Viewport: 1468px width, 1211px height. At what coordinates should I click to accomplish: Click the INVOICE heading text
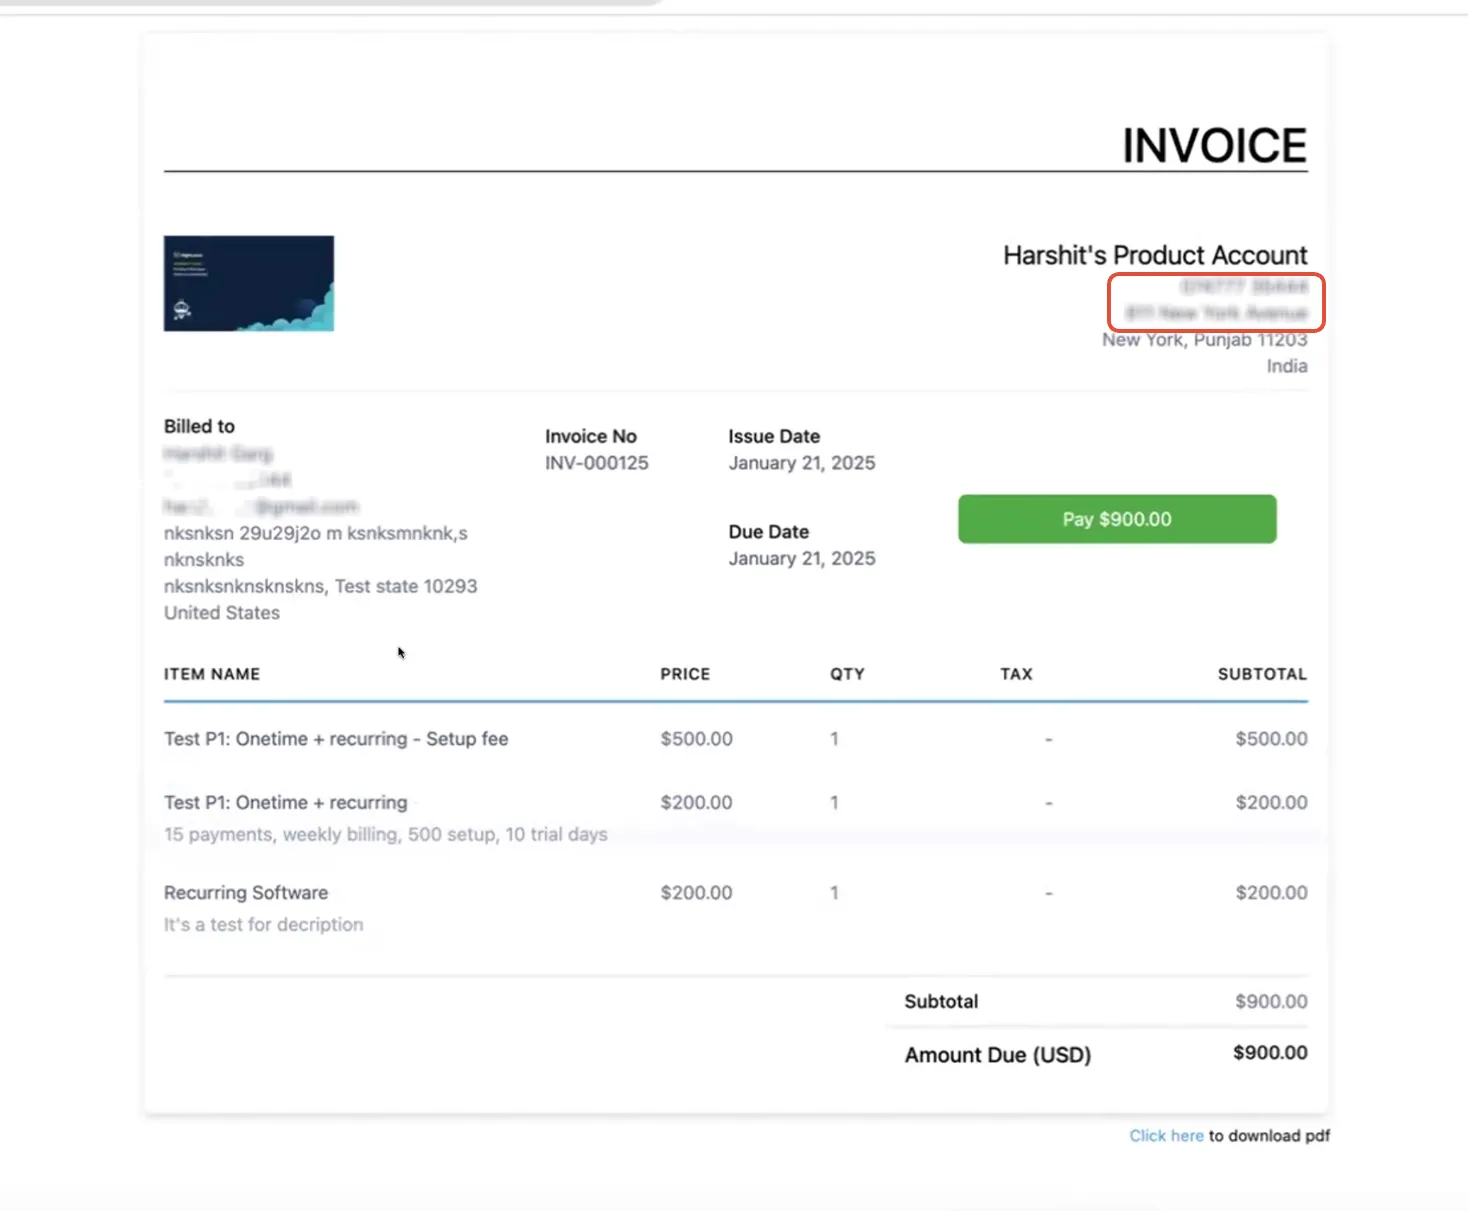(1214, 146)
